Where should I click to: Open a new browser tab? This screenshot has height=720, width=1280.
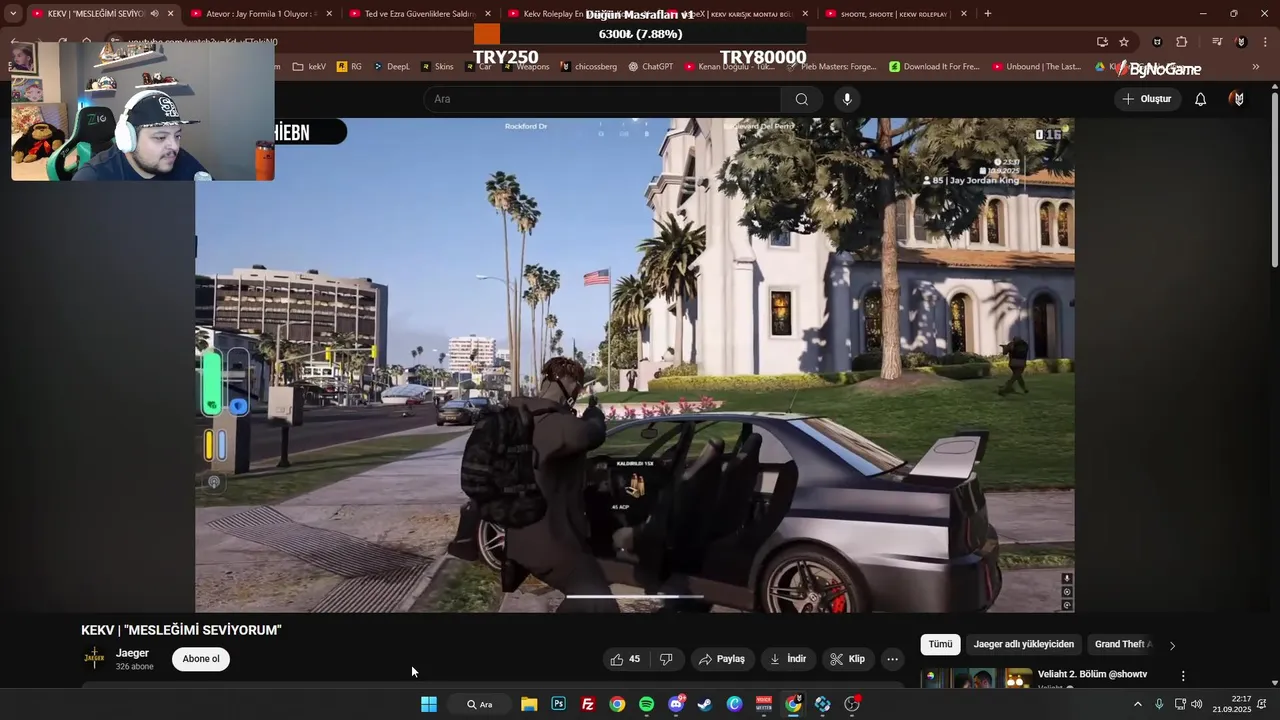click(x=987, y=14)
